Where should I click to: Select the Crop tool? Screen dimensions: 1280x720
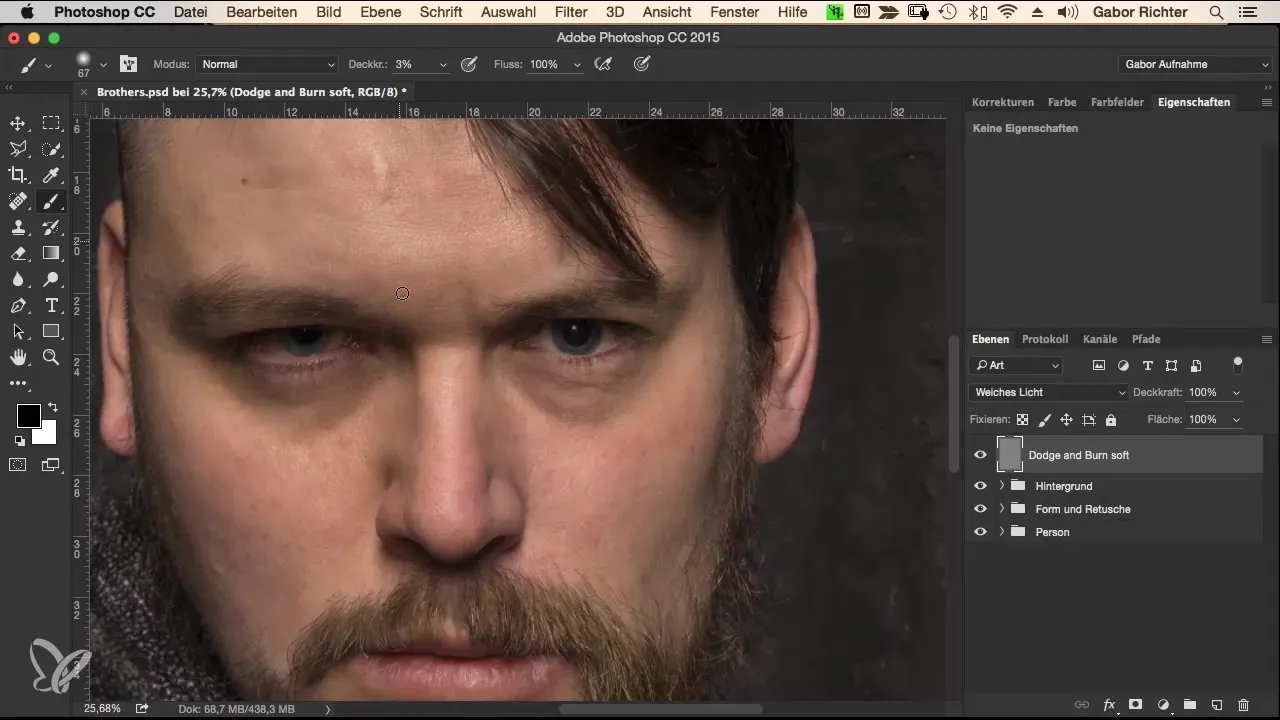coord(18,176)
